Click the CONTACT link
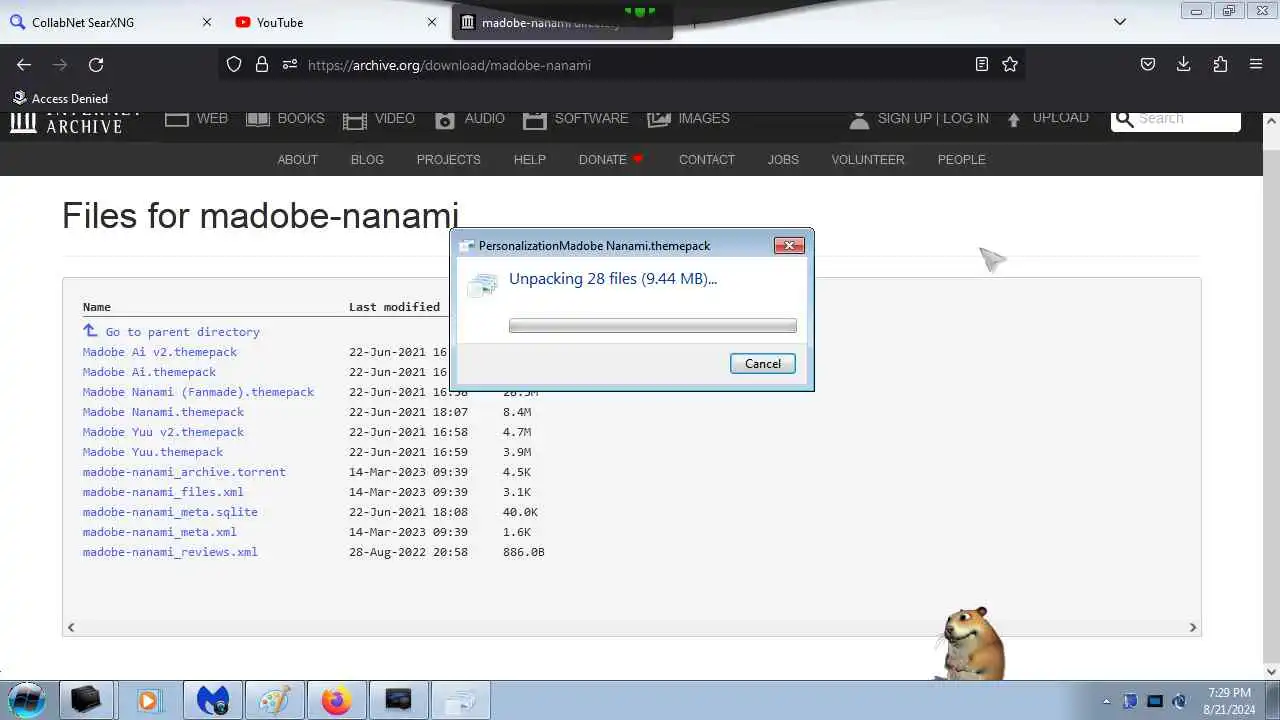 [x=706, y=160]
